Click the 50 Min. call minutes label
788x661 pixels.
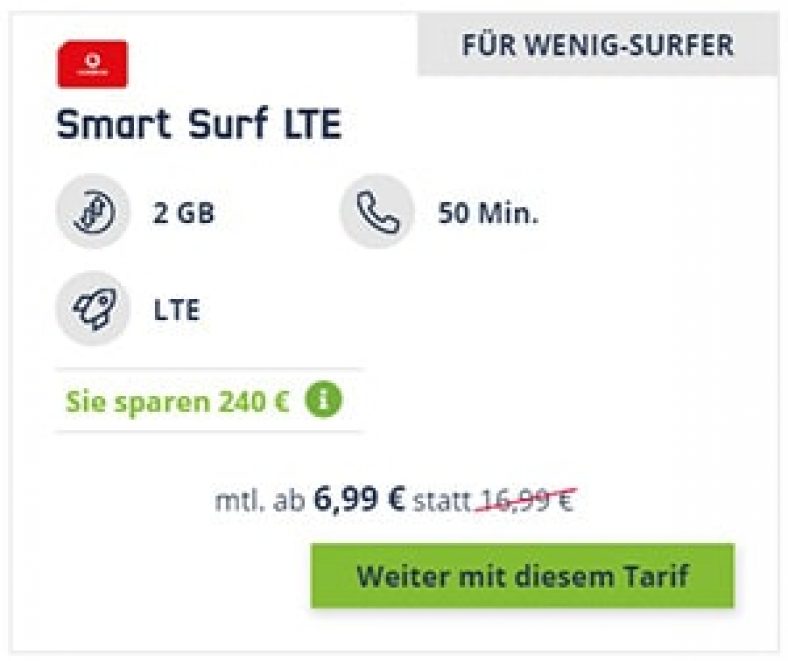click(488, 213)
